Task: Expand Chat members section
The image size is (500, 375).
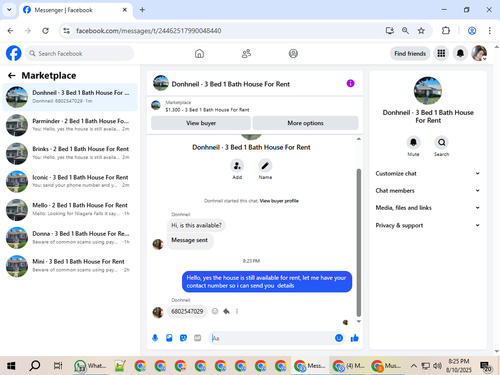Action: click(x=428, y=191)
